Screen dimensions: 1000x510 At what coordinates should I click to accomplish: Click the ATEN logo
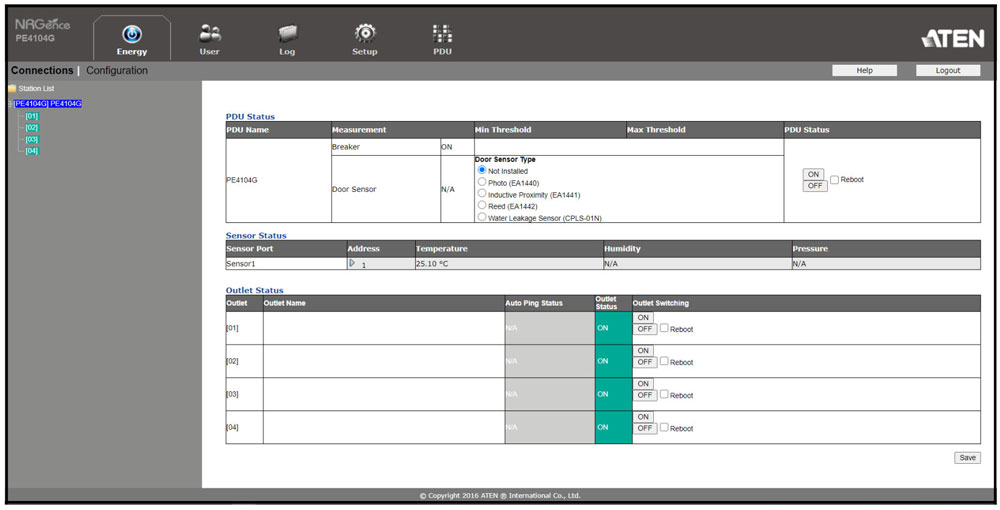pos(952,38)
